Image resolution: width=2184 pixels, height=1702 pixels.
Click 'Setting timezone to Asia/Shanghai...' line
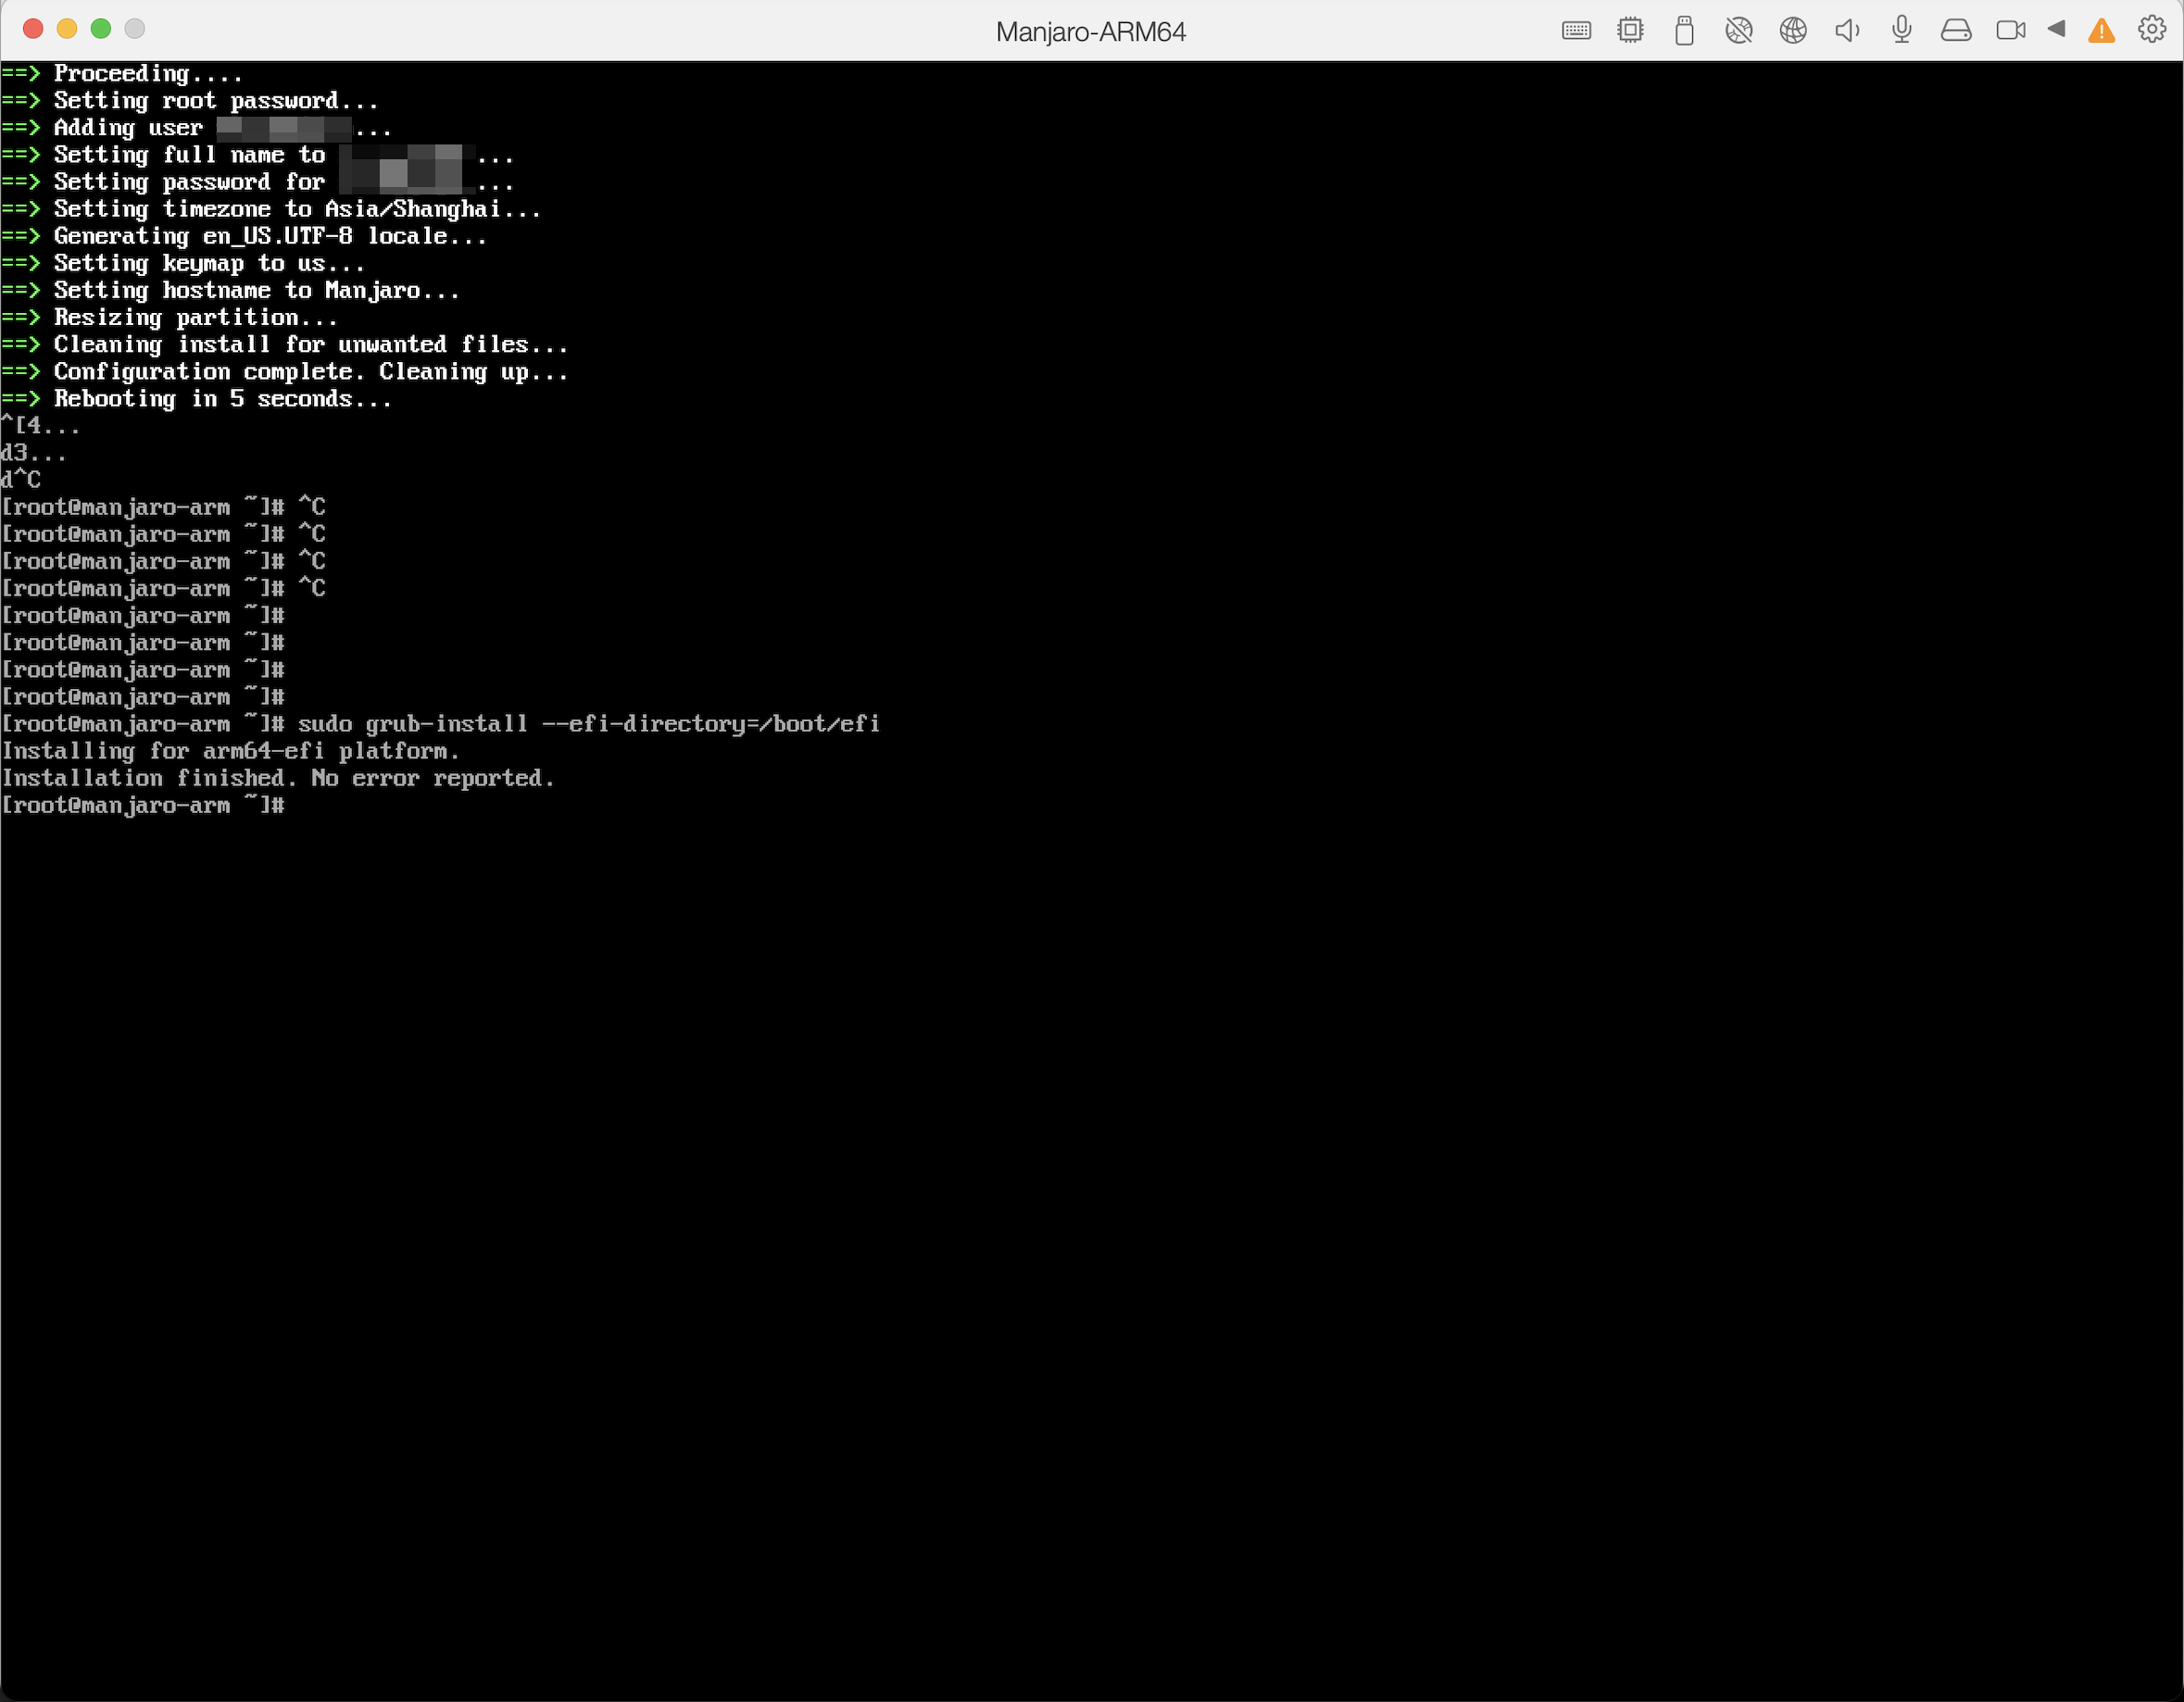[x=271, y=209]
